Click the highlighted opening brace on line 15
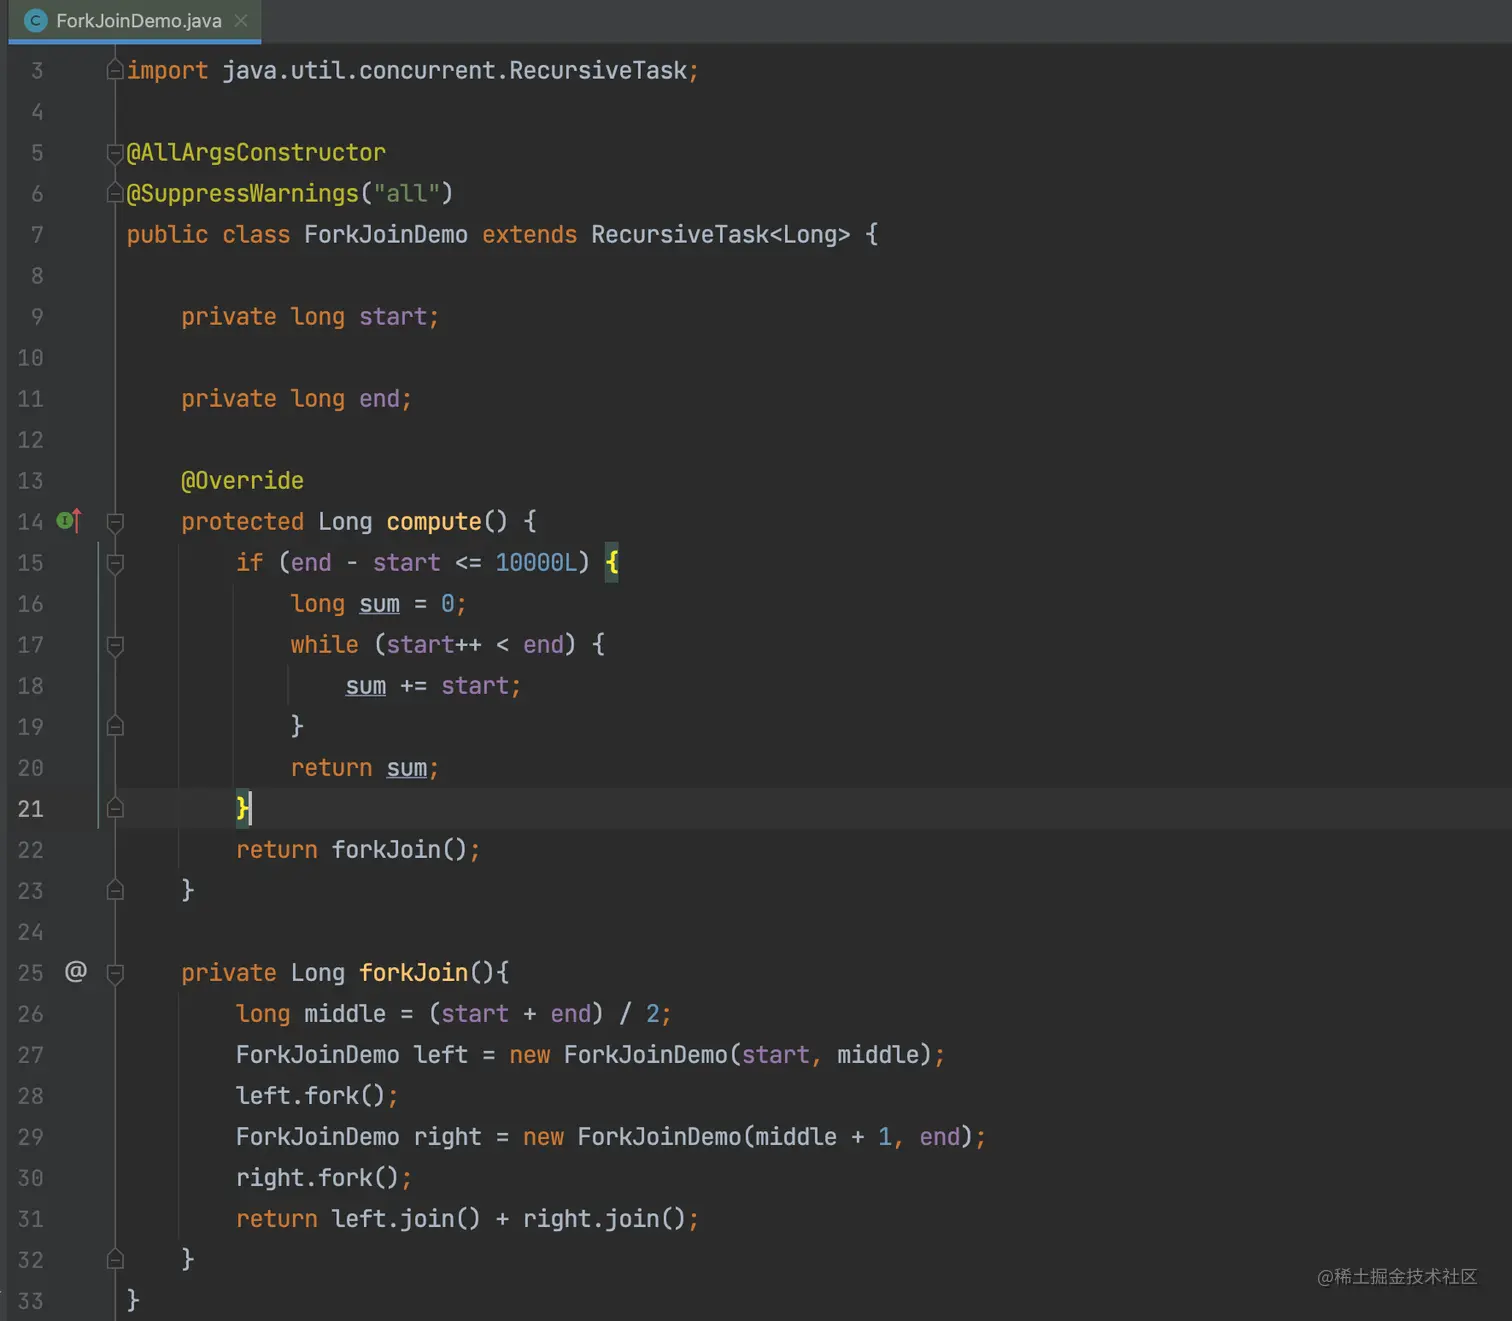 612,563
